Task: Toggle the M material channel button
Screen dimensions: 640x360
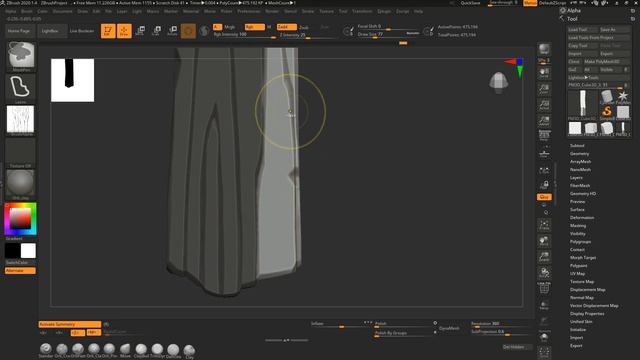Action: 269,27
